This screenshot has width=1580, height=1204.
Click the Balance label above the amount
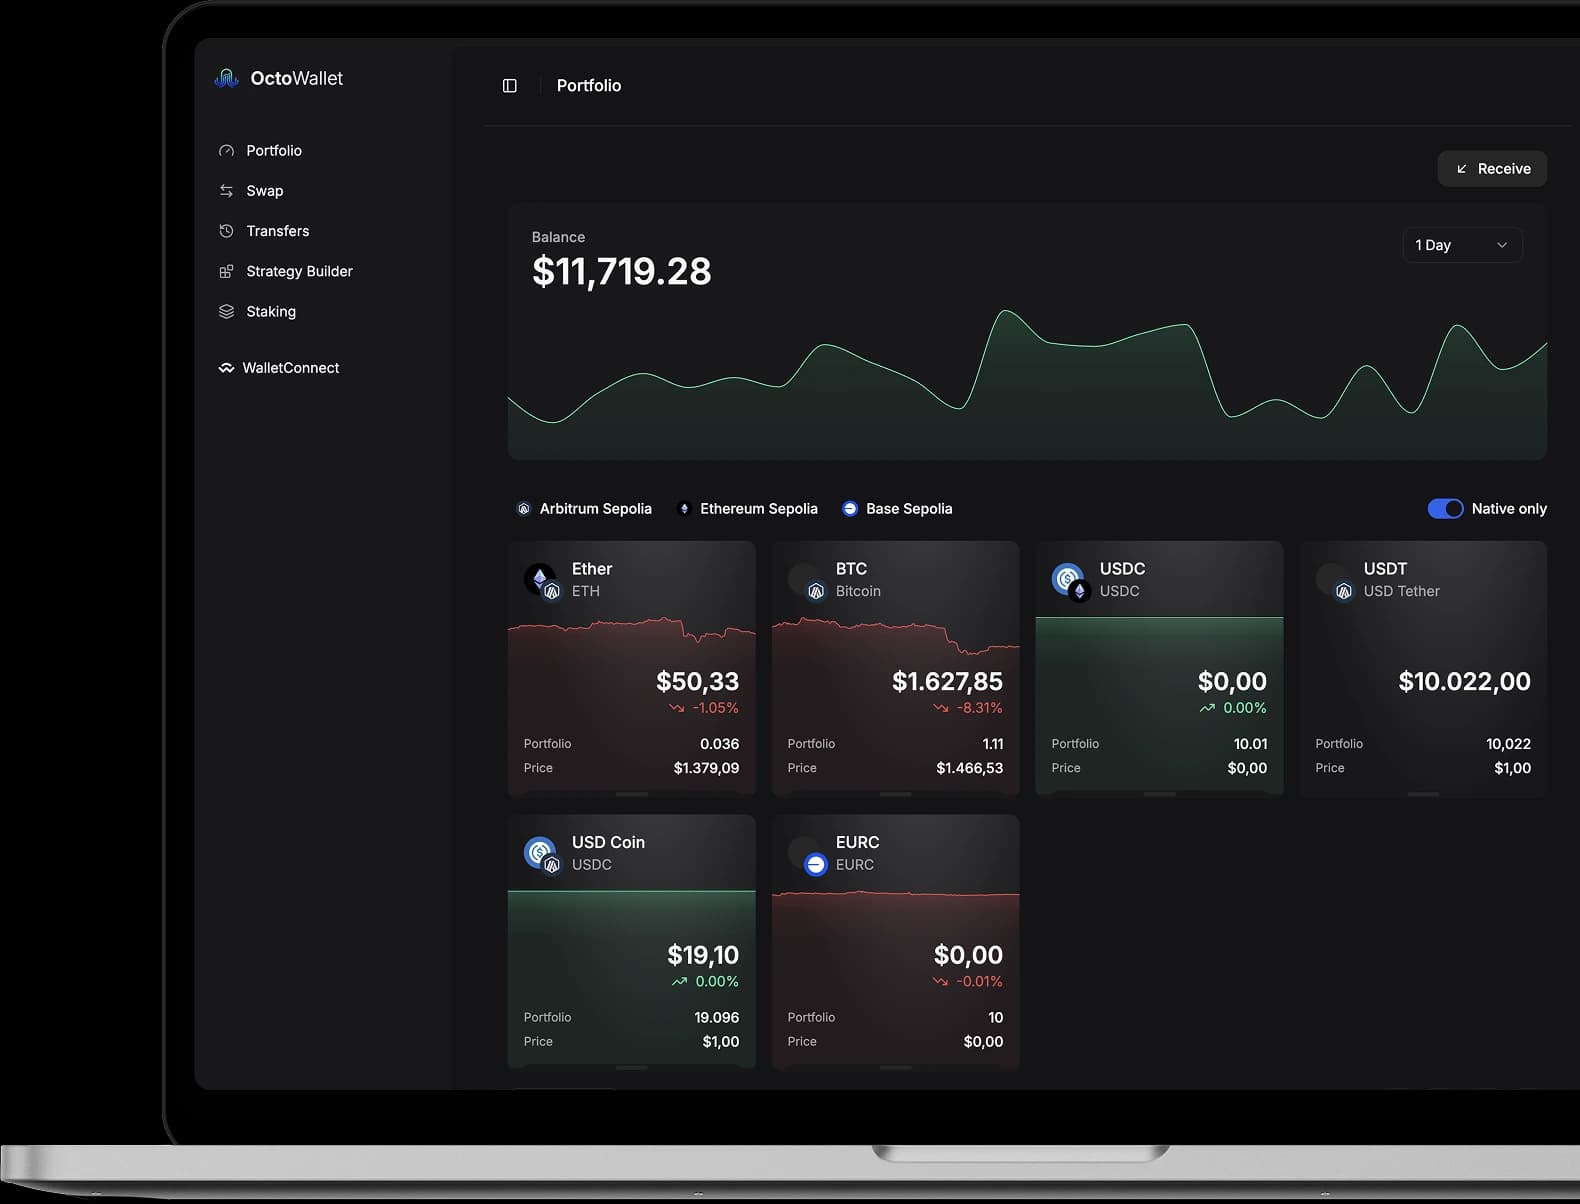558,237
